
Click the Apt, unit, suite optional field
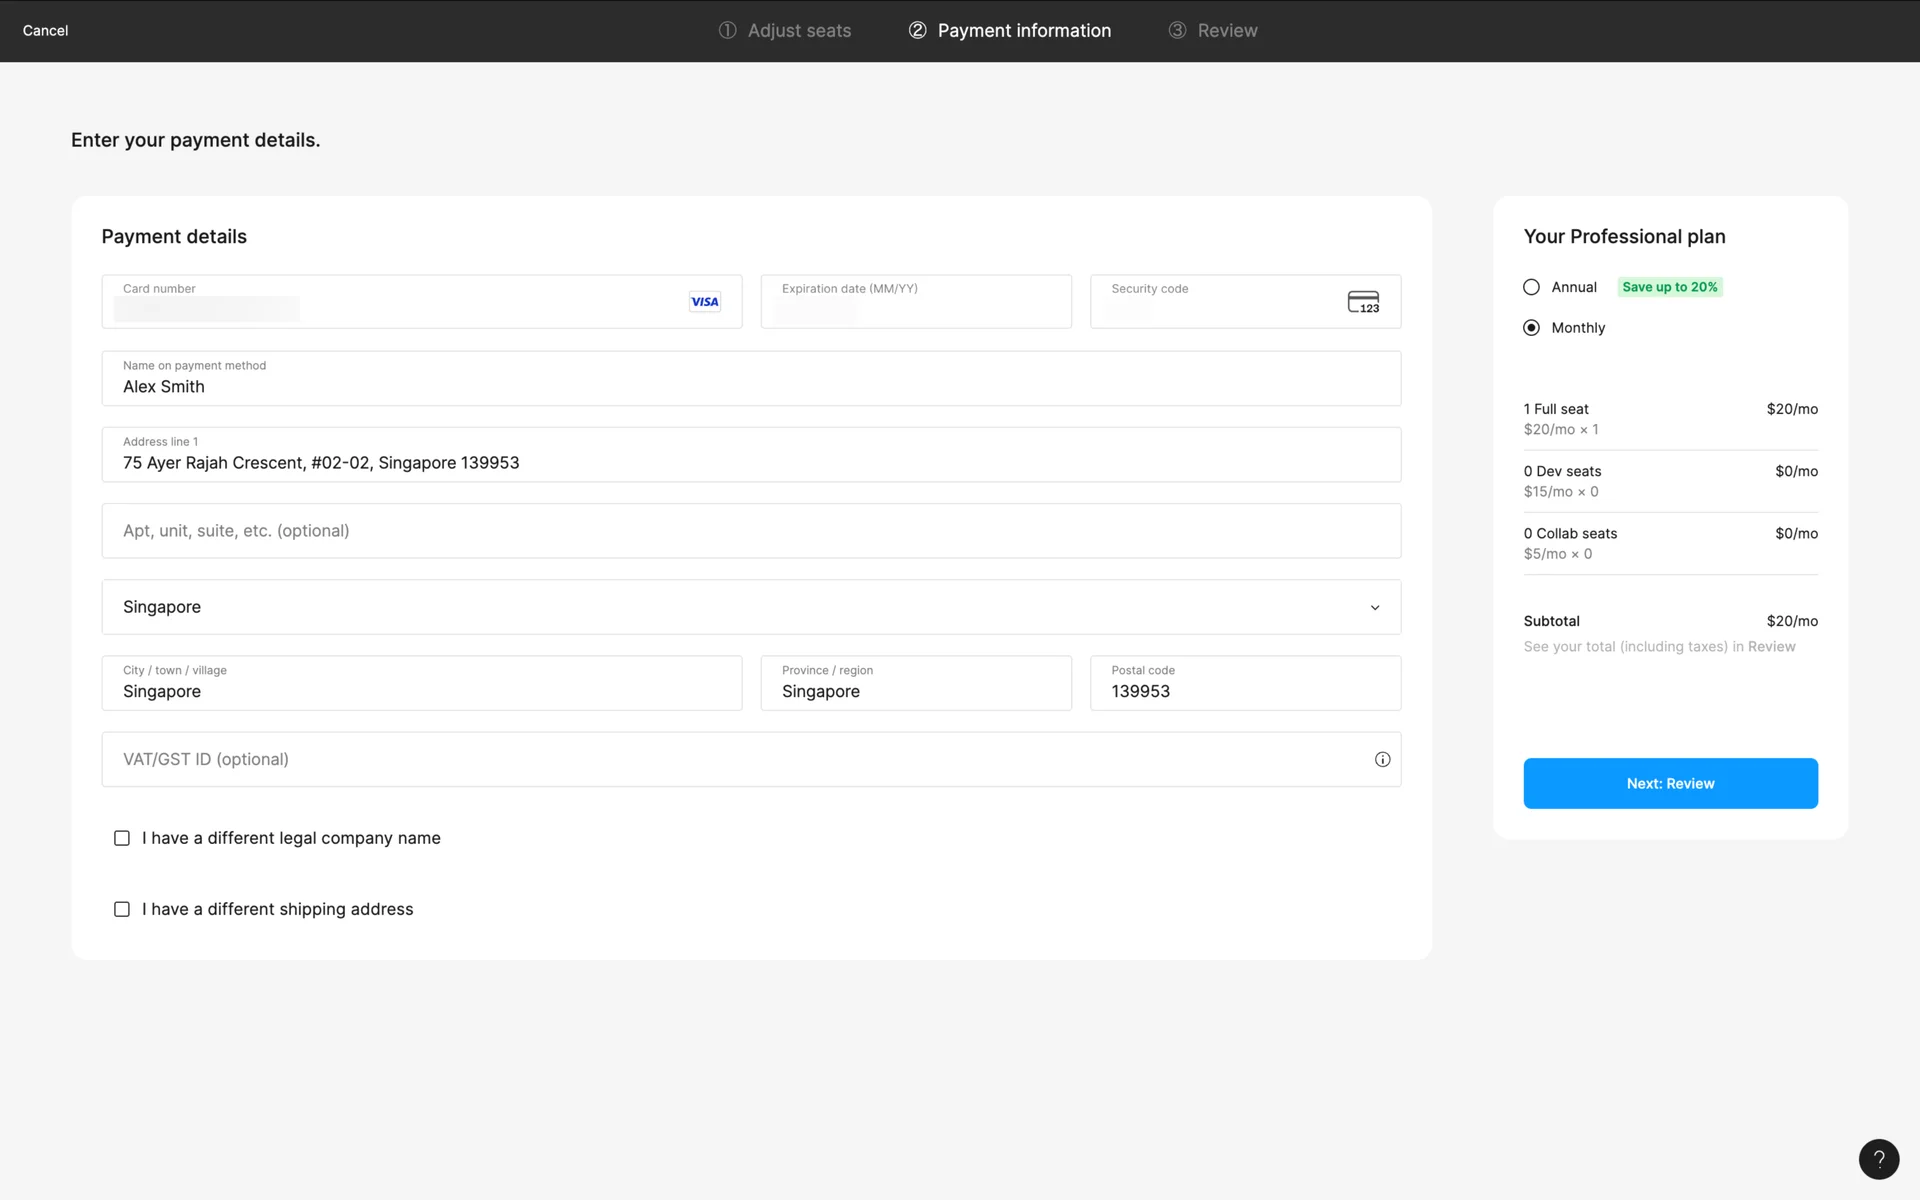pyautogui.click(x=750, y=531)
